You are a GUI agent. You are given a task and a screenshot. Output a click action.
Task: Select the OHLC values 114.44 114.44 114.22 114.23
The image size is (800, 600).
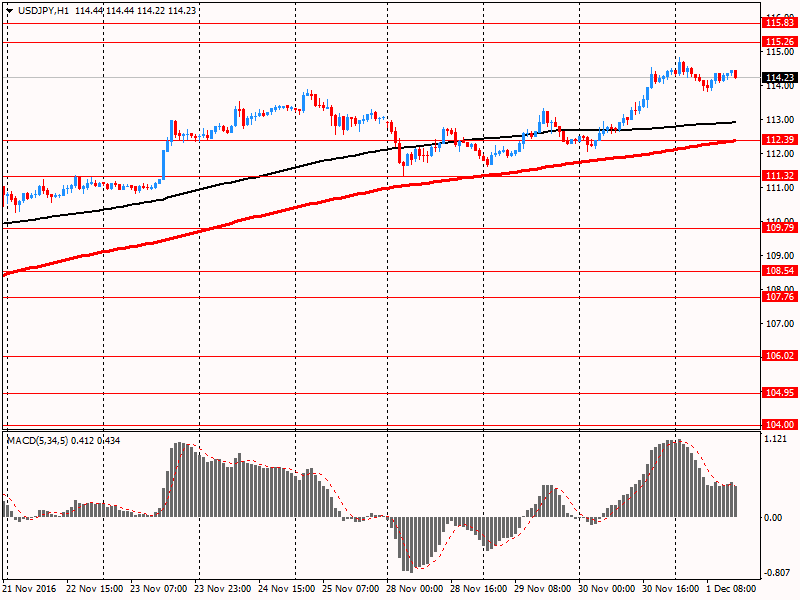click(x=135, y=10)
